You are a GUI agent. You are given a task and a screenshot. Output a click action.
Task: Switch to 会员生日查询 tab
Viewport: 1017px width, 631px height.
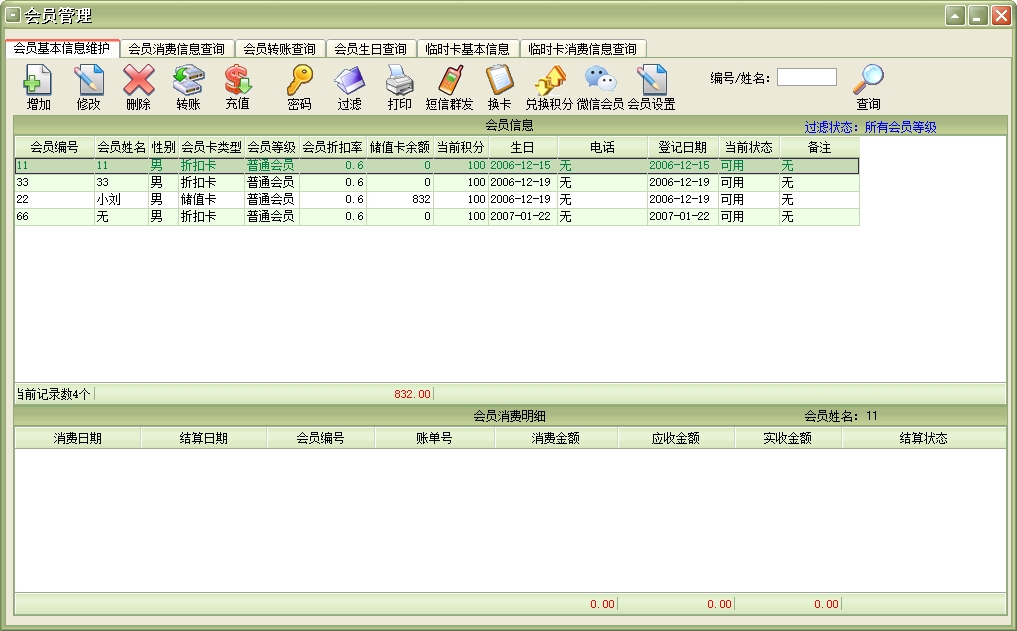pyautogui.click(x=370, y=49)
